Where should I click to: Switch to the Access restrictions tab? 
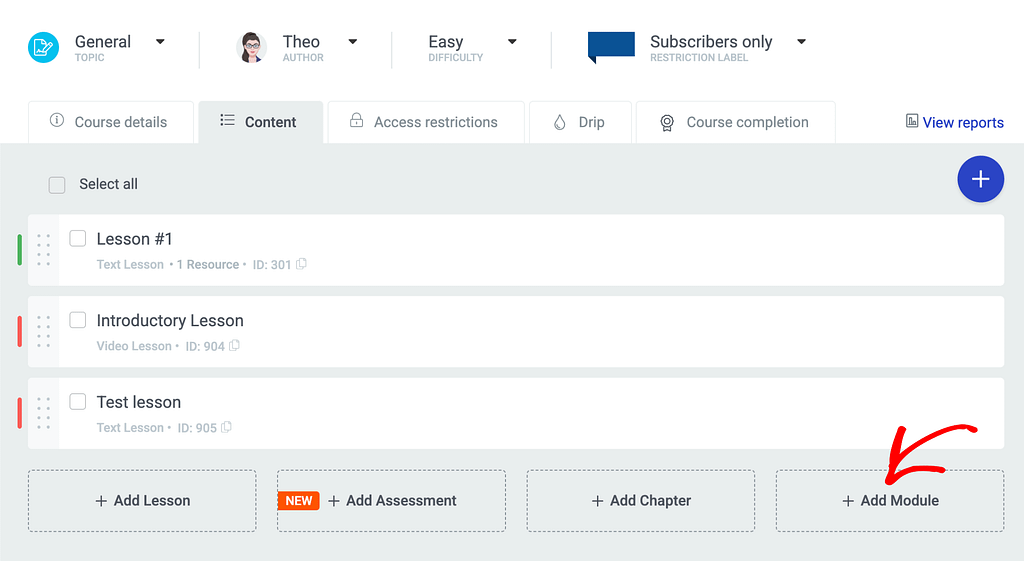click(424, 122)
